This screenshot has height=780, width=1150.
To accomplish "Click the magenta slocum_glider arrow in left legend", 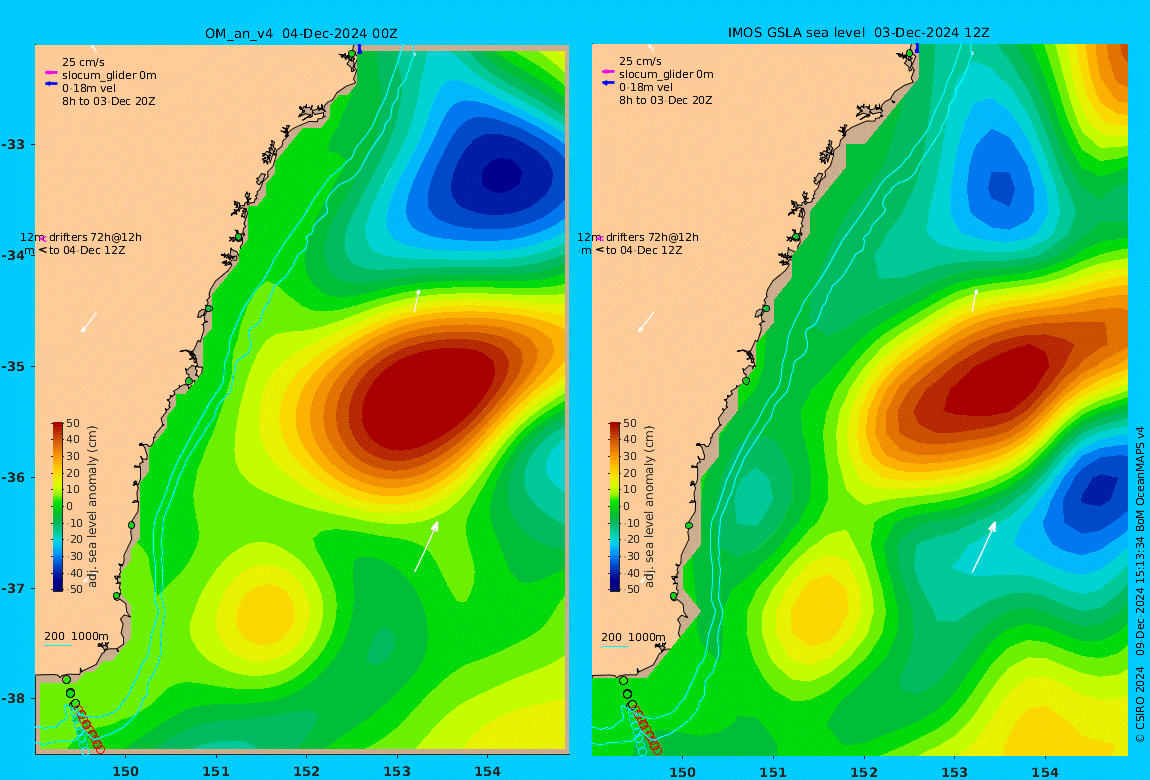I will (51, 73).
